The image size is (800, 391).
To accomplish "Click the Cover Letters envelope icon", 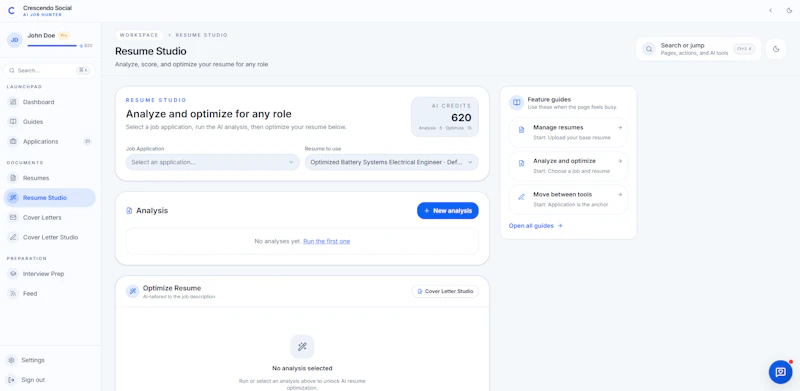I will (x=13, y=217).
